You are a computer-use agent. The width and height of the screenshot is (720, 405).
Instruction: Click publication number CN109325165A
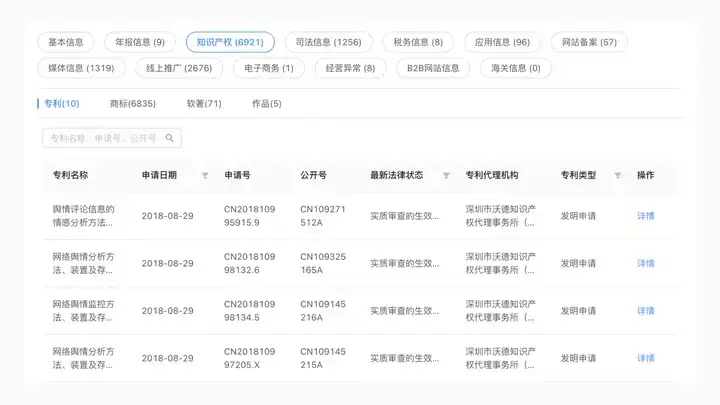click(x=323, y=264)
